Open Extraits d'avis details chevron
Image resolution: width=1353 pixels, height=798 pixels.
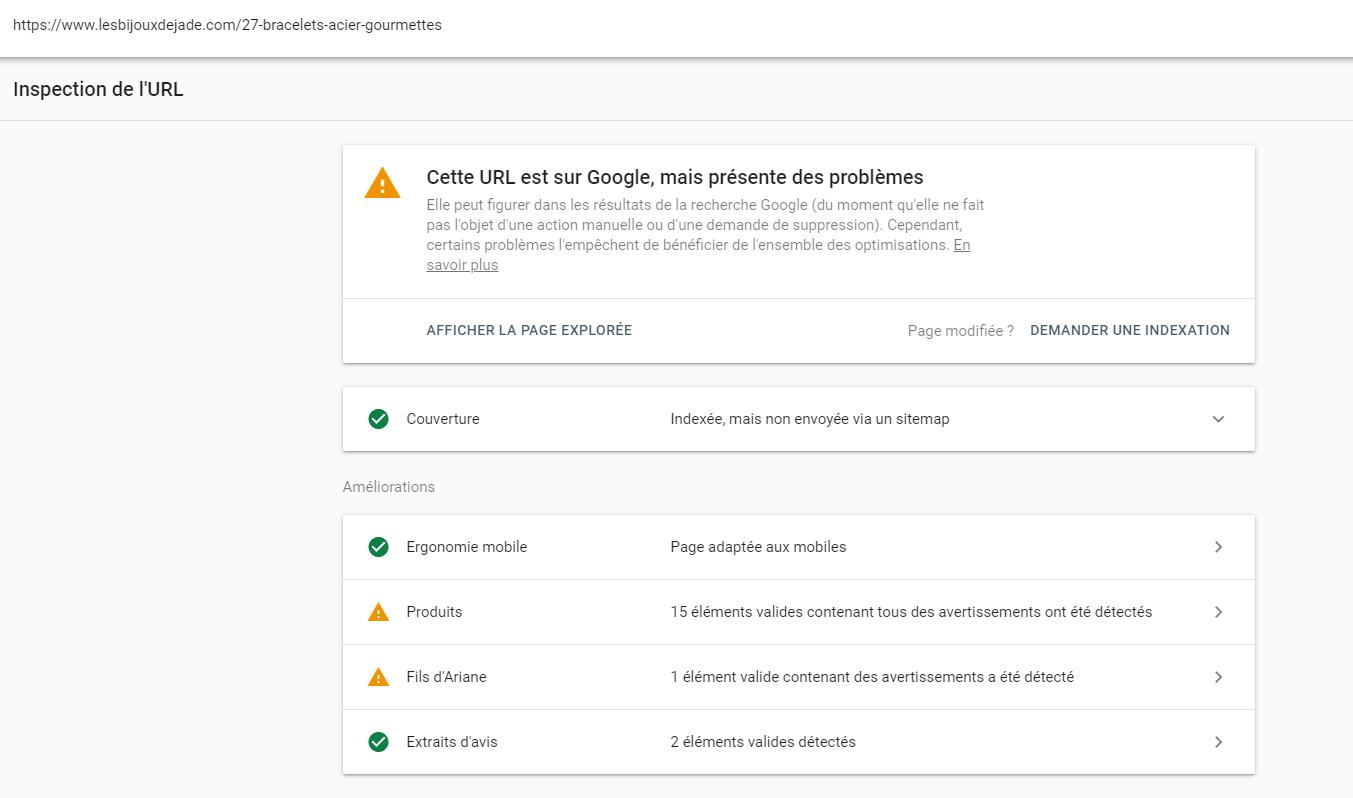(x=1218, y=742)
